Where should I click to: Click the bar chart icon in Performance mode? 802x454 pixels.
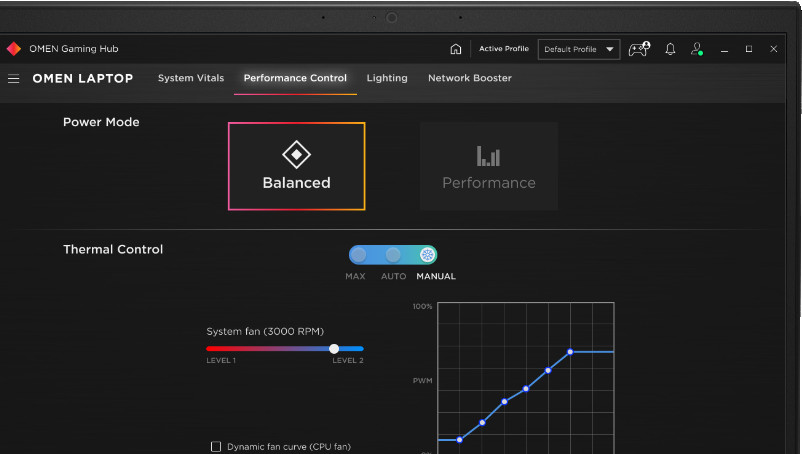[488, 156]
